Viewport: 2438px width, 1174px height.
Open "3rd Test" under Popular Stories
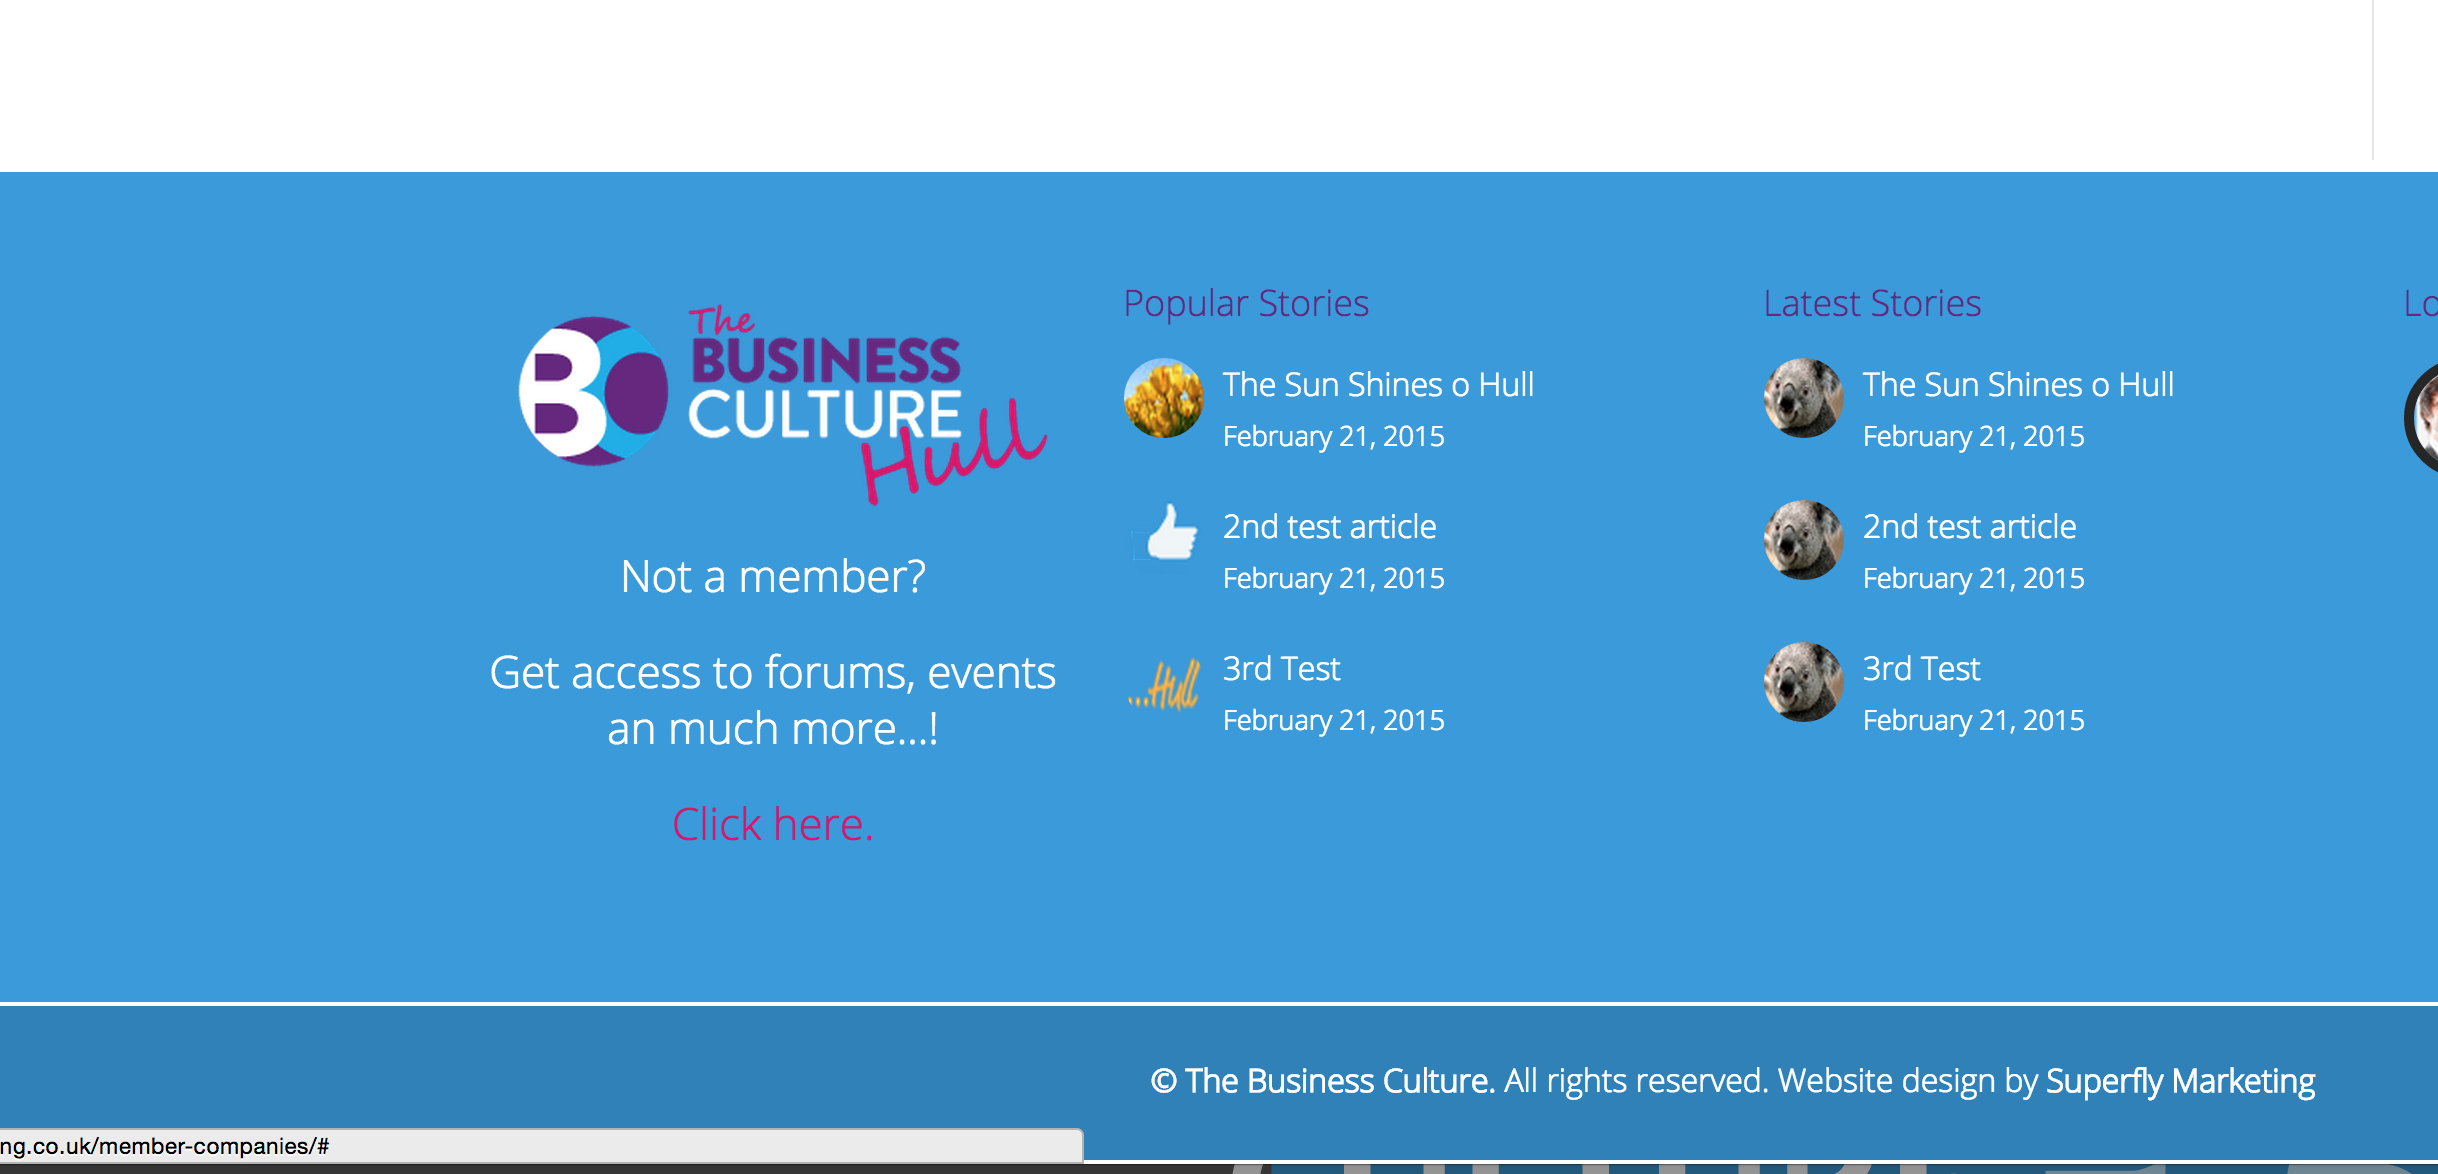tap(1281, 669)
